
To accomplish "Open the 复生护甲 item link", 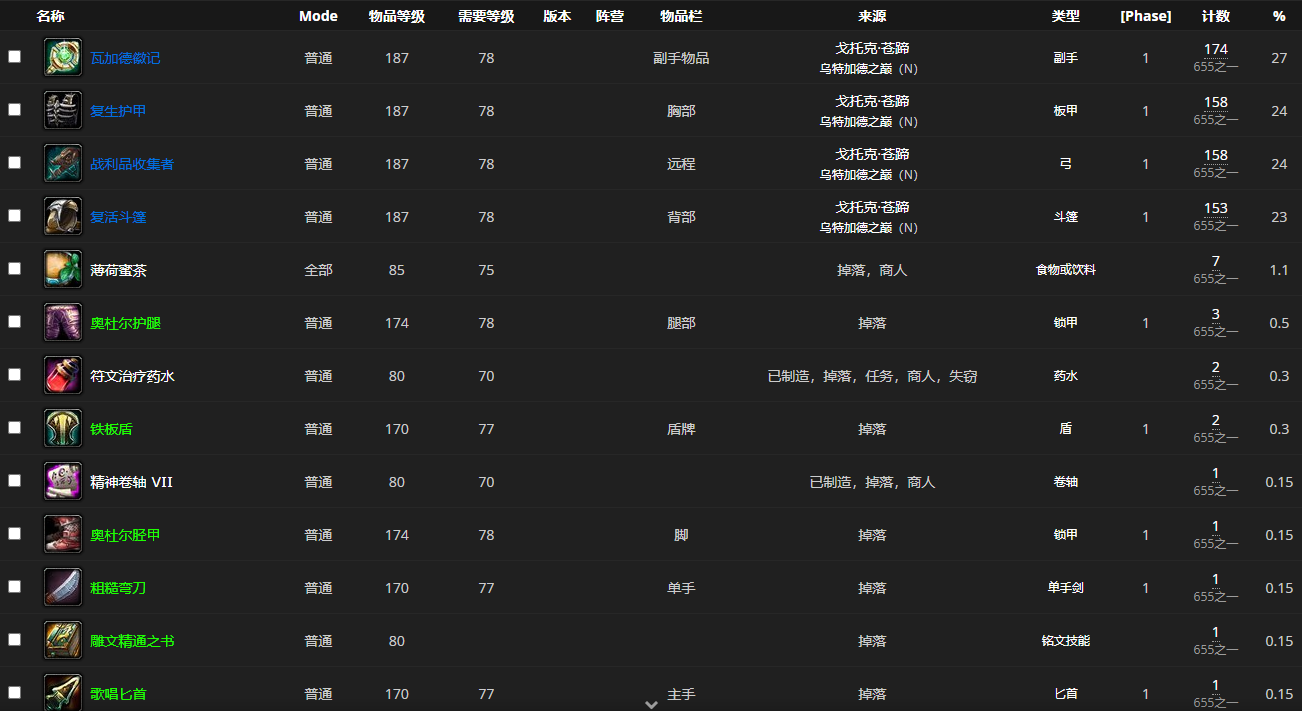I will coord(118,111).
